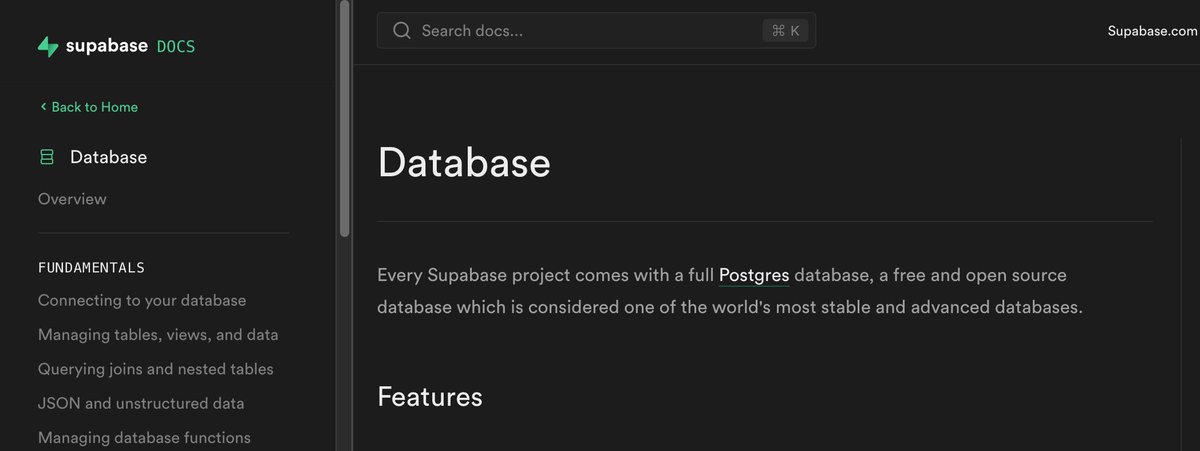
Task: Click the sidebar vertical scrollbar thumb
Action: [x=344, y=118]
